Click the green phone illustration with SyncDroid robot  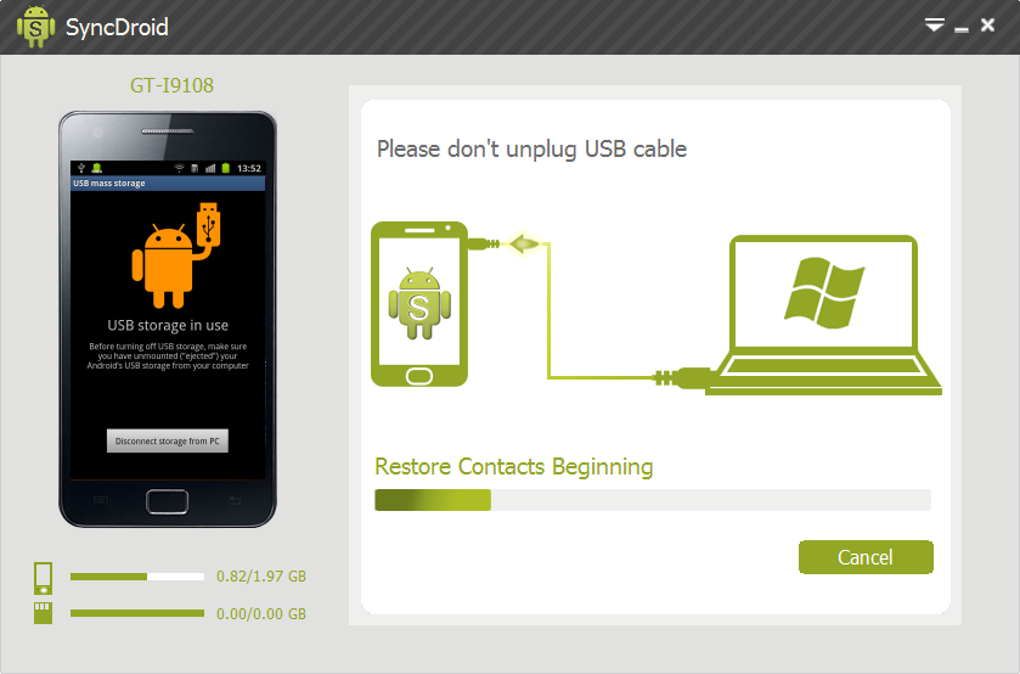point(420,304)
